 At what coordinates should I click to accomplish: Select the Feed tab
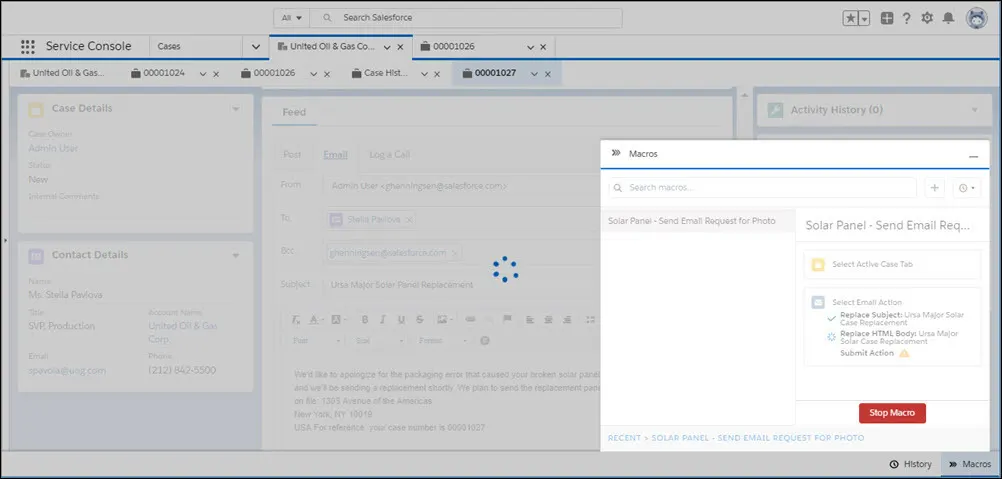pyautogui.click(x=294, y=112)
